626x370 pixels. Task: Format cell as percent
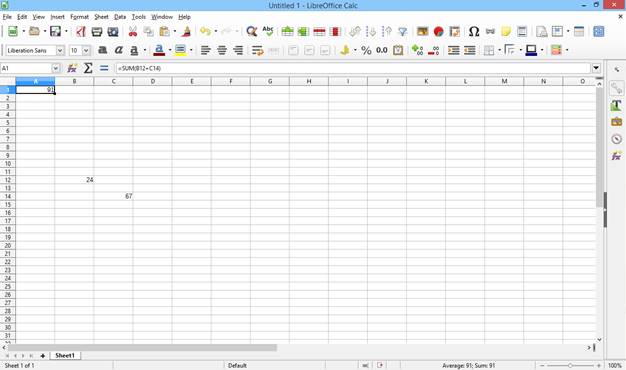pos(366,50)
